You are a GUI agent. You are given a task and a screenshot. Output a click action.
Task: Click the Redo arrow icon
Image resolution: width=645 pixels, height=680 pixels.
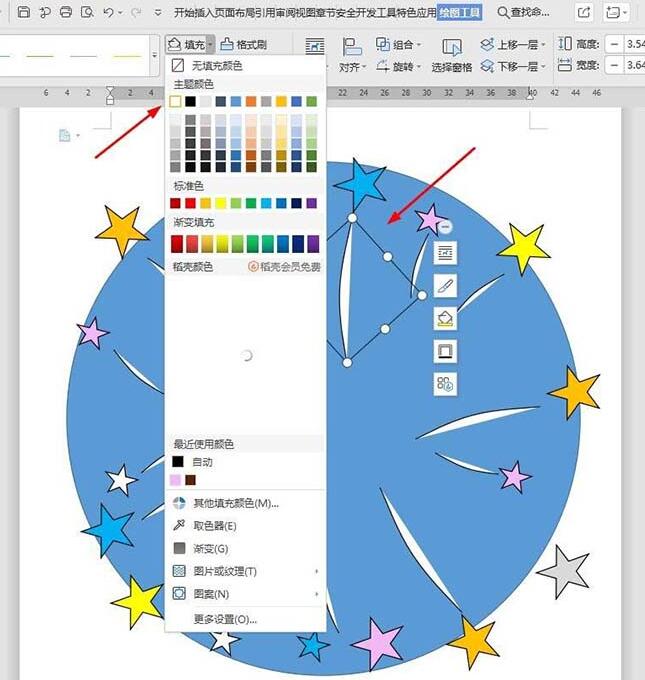136,13
